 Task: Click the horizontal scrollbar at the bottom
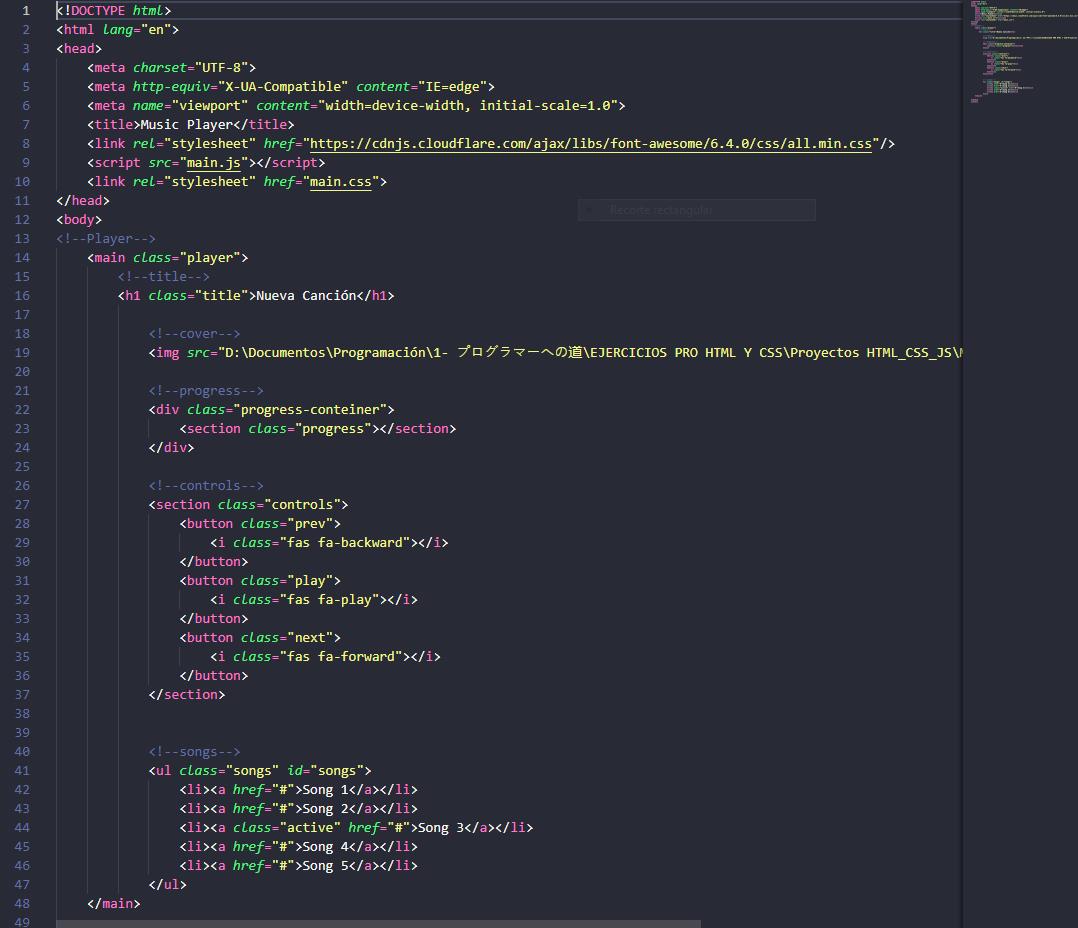point(378,923)
